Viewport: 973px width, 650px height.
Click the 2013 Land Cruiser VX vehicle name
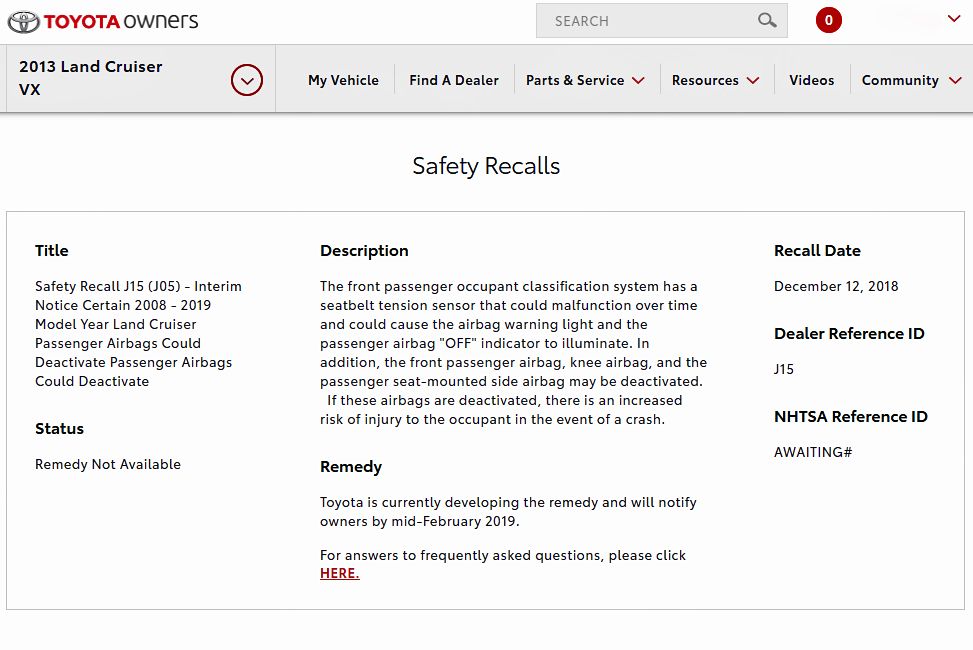91,78
